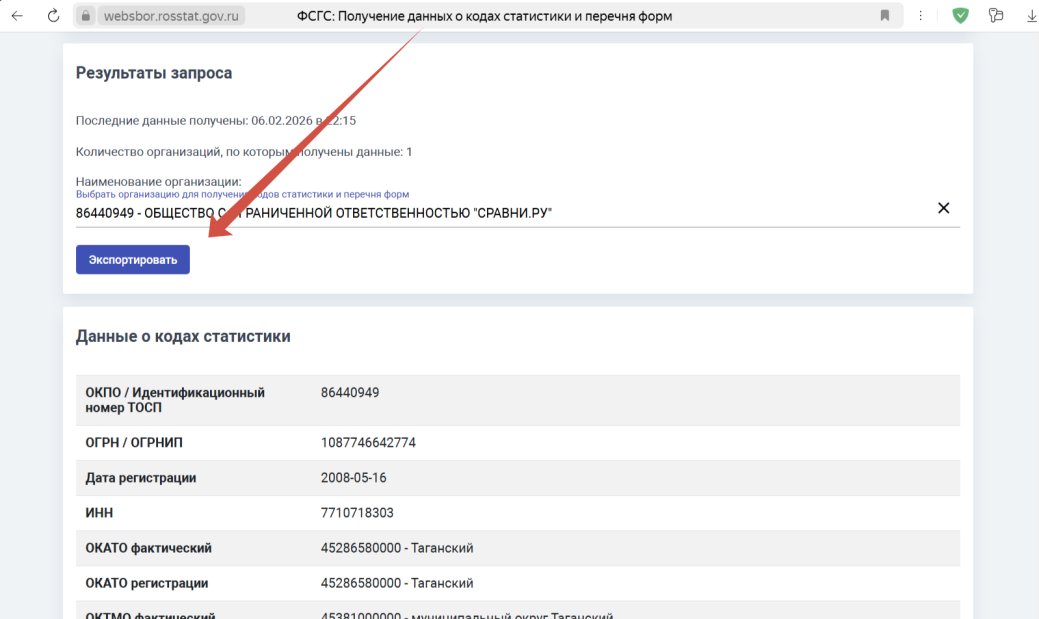Reload the current page
Screen dimensions: 1039x619
53,16
